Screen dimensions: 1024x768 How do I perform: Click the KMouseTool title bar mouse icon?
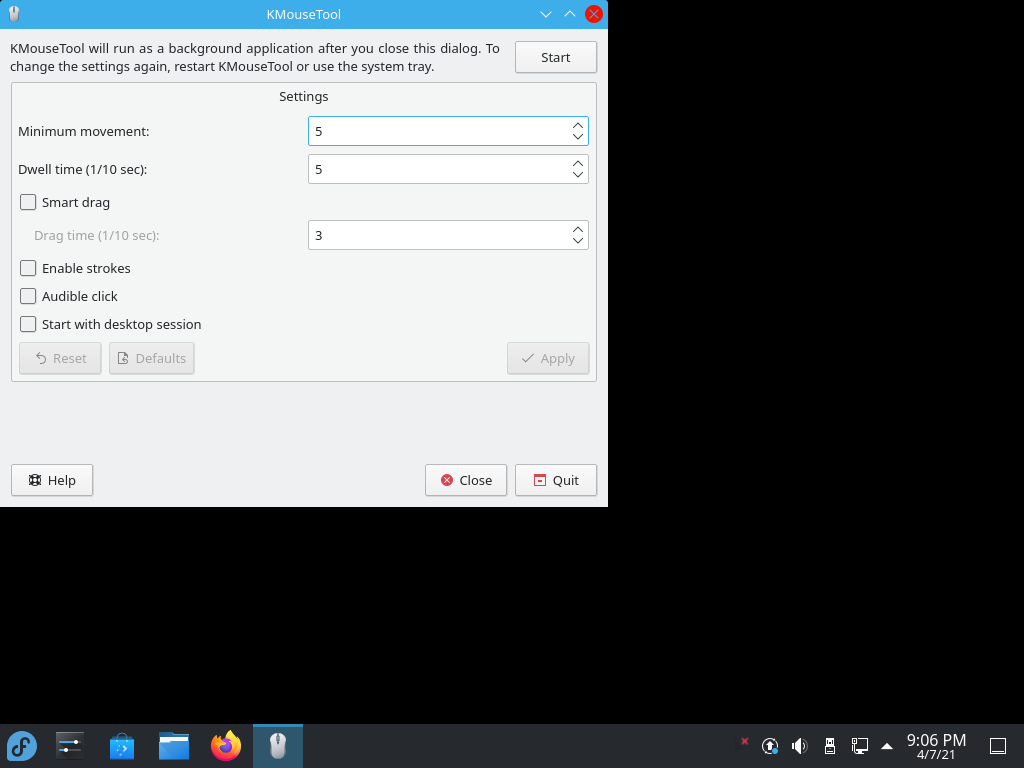click(14, 14)
